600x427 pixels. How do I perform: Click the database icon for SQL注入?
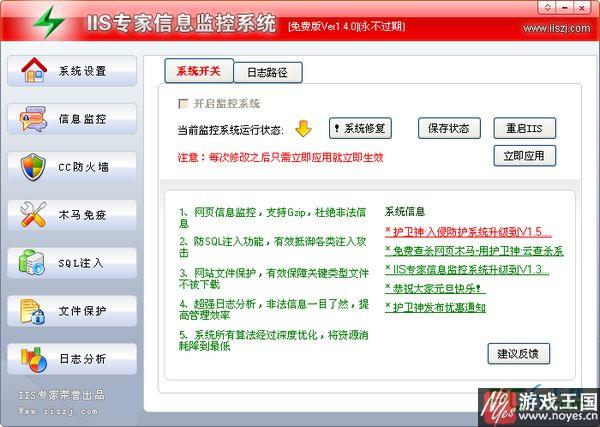[x=32, y=262]
